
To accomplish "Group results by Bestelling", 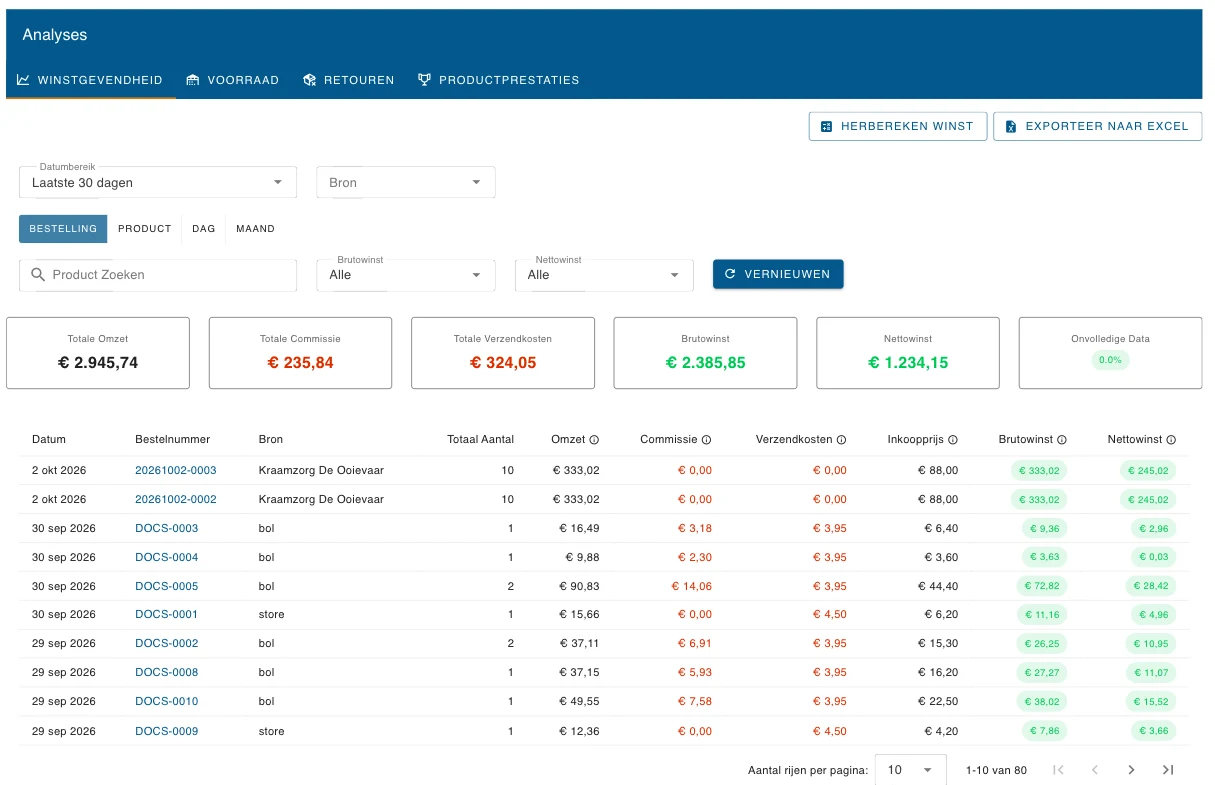I will point(63,229).
